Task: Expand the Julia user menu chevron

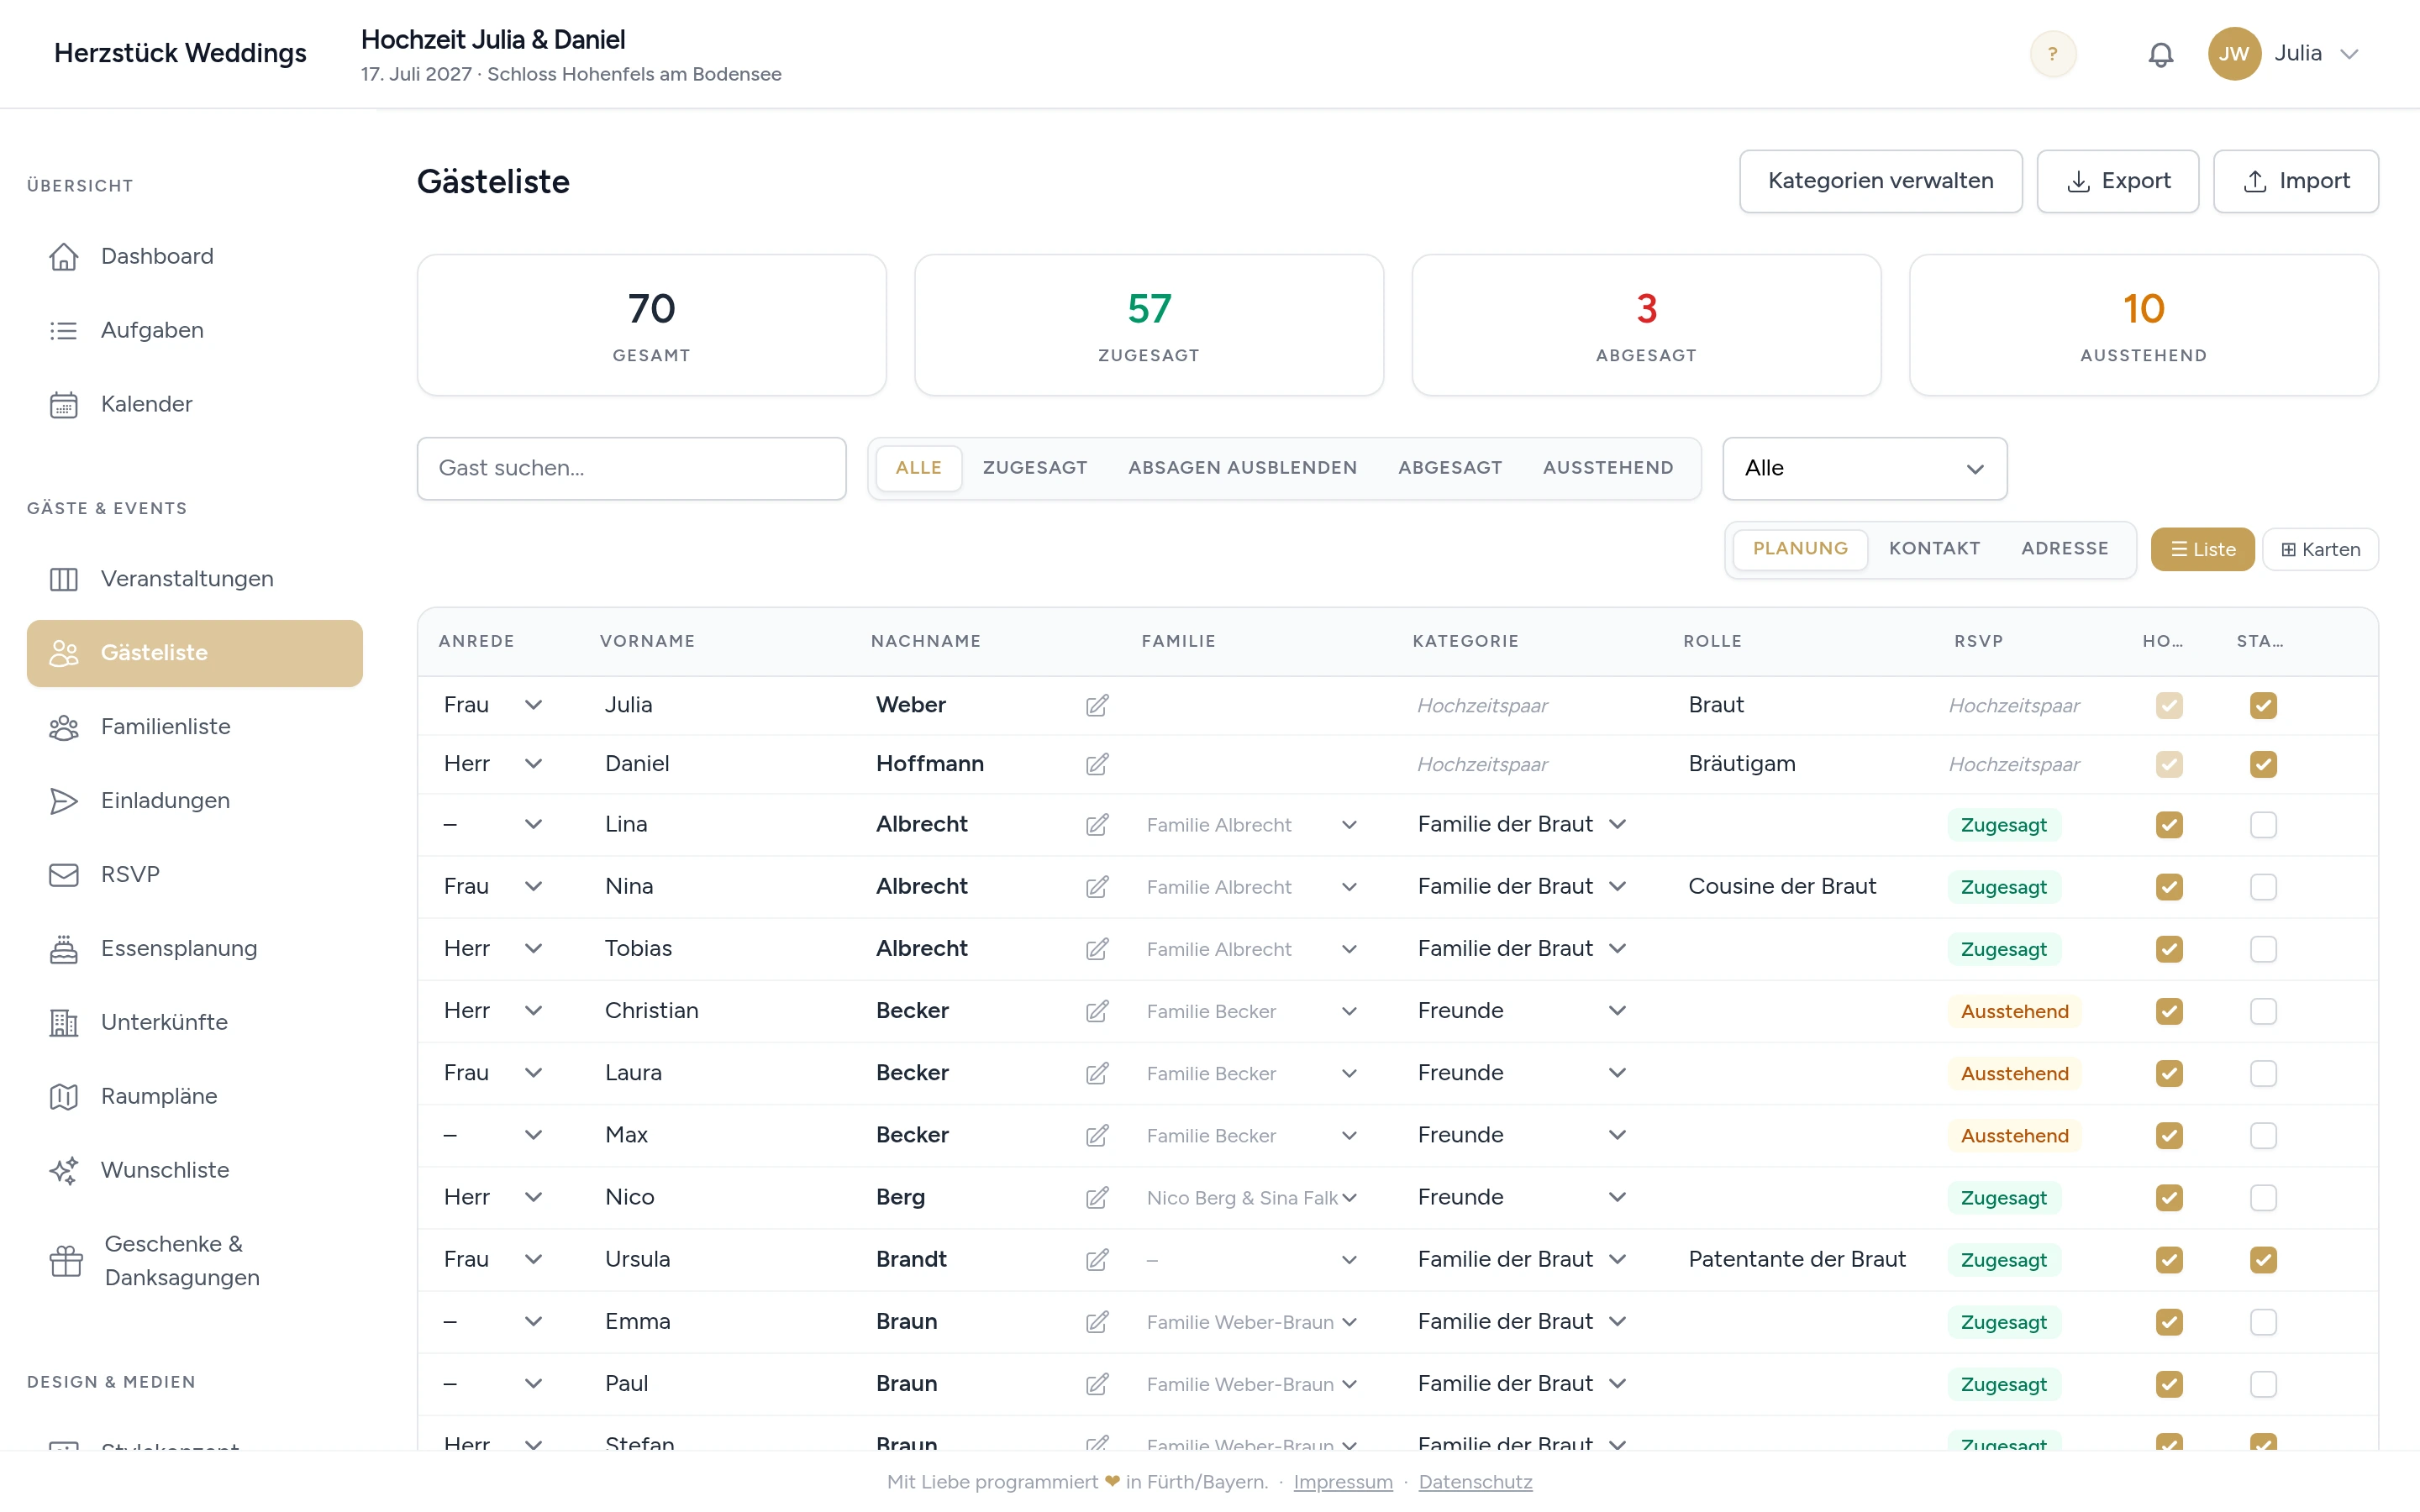Action: click(x=2350, y=54)
